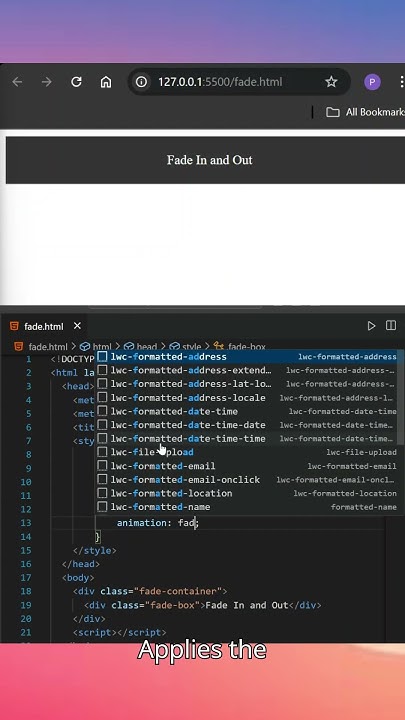The image size is (405, 720).
Task: Reload the fade.html page
Action: [76, 82]
